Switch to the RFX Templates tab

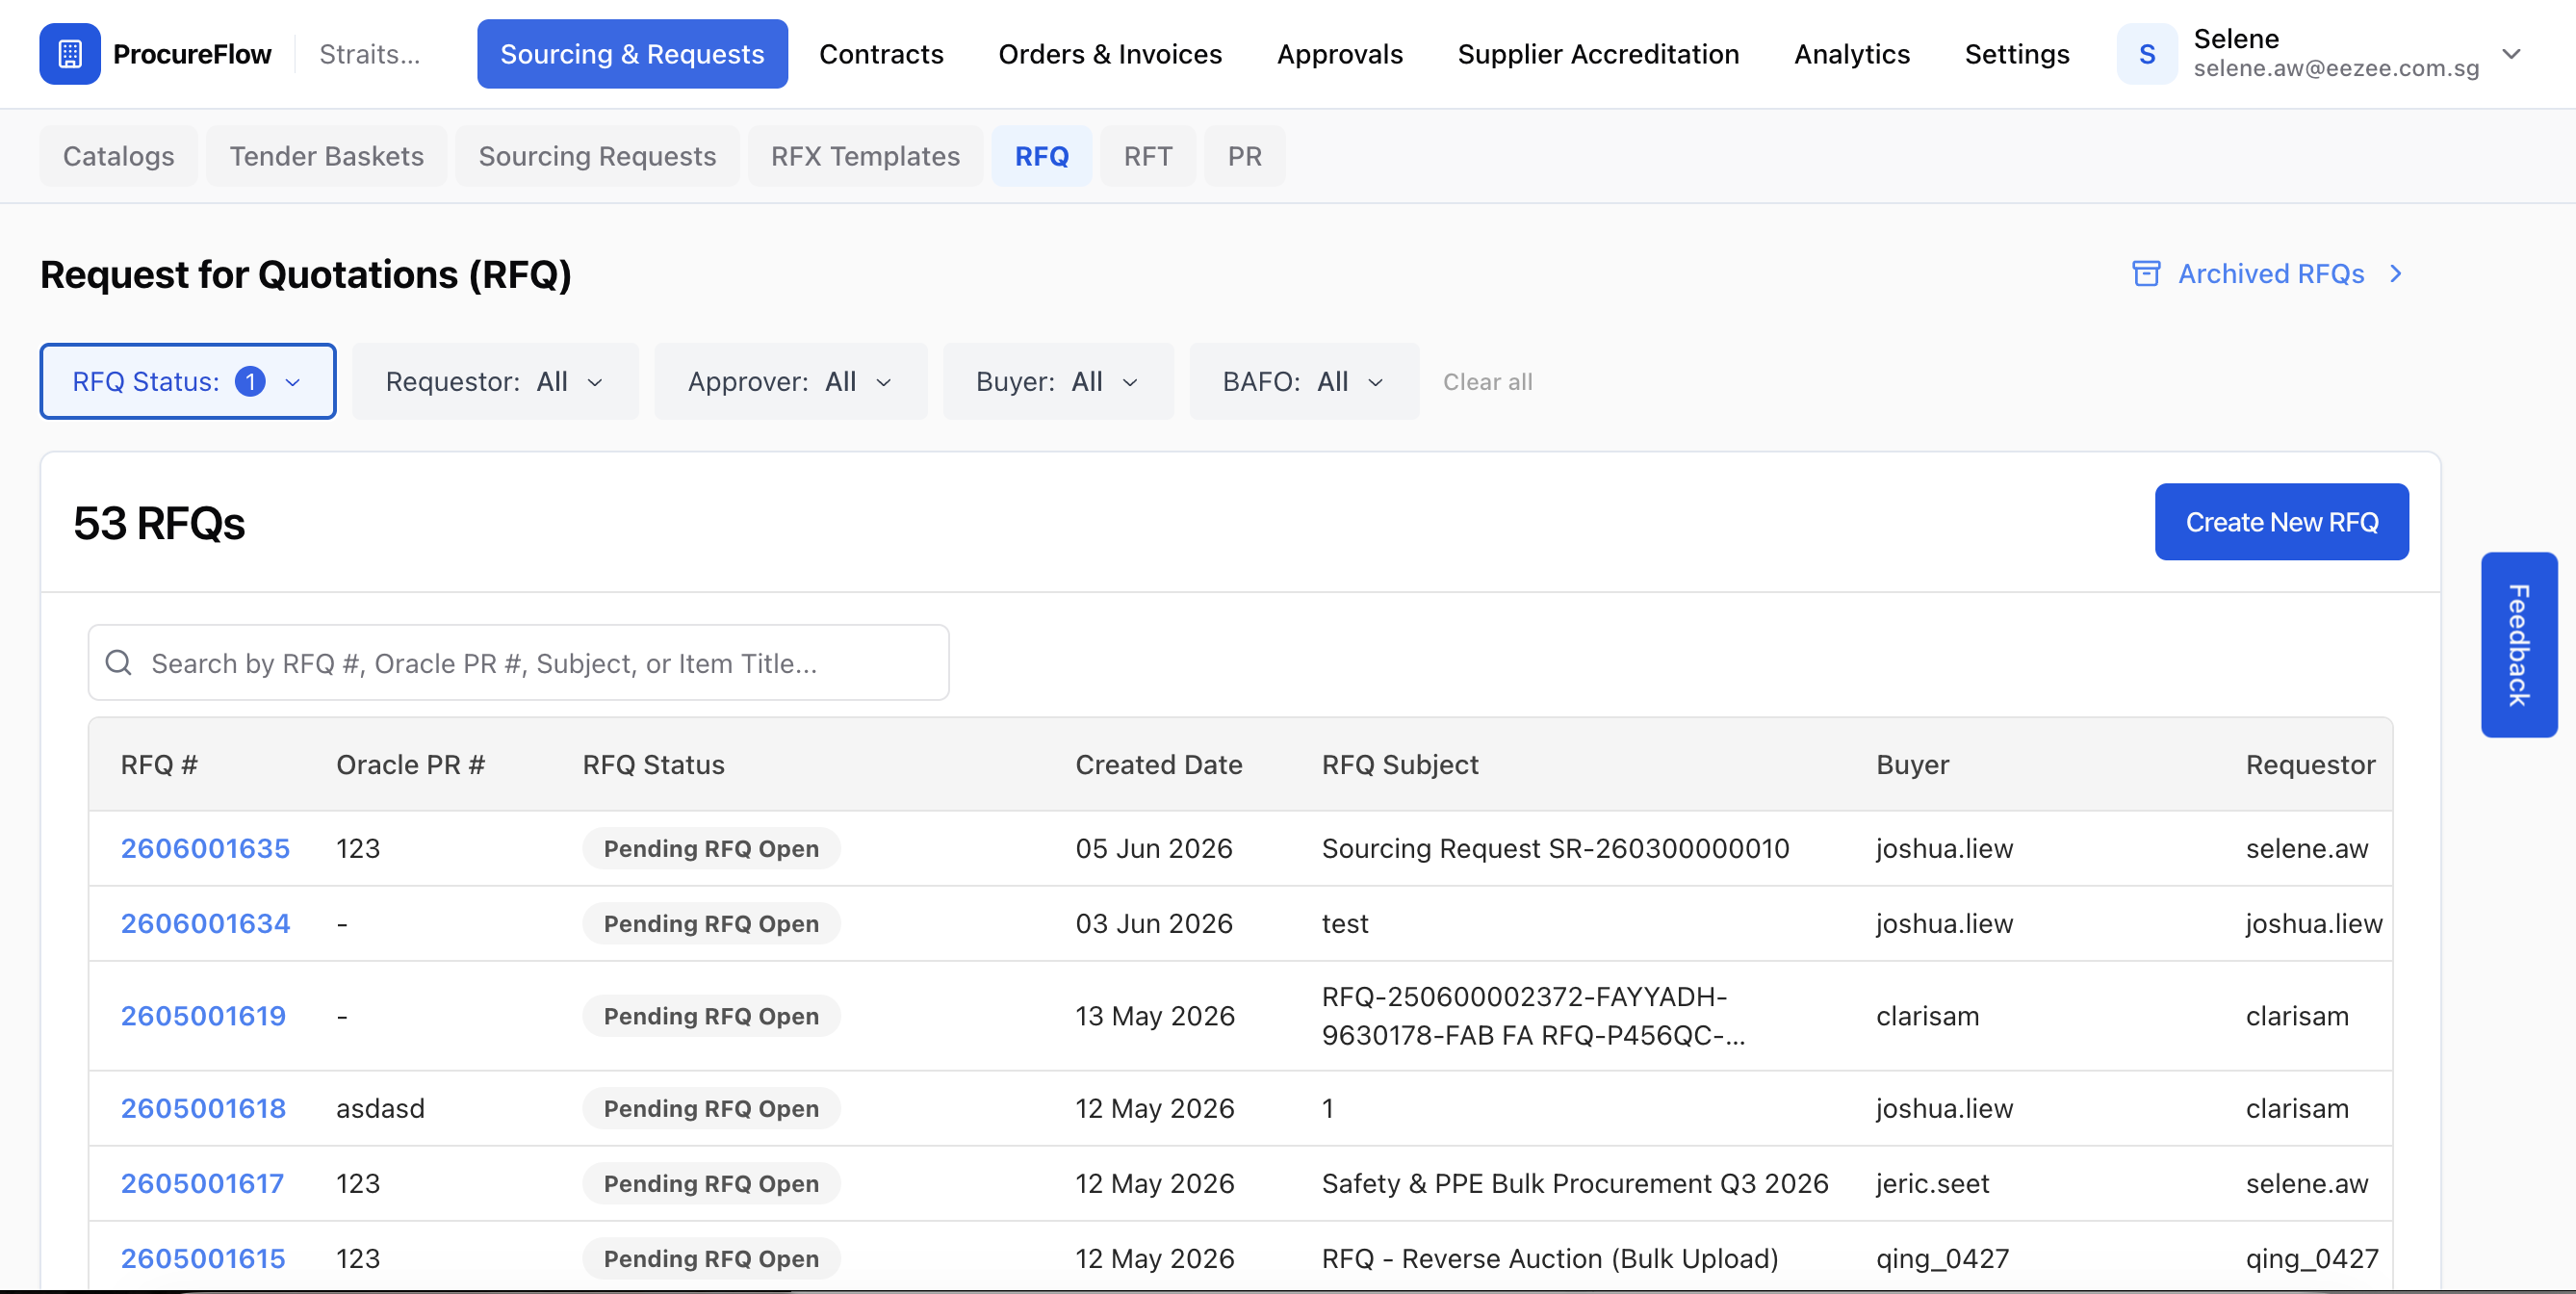865,156
